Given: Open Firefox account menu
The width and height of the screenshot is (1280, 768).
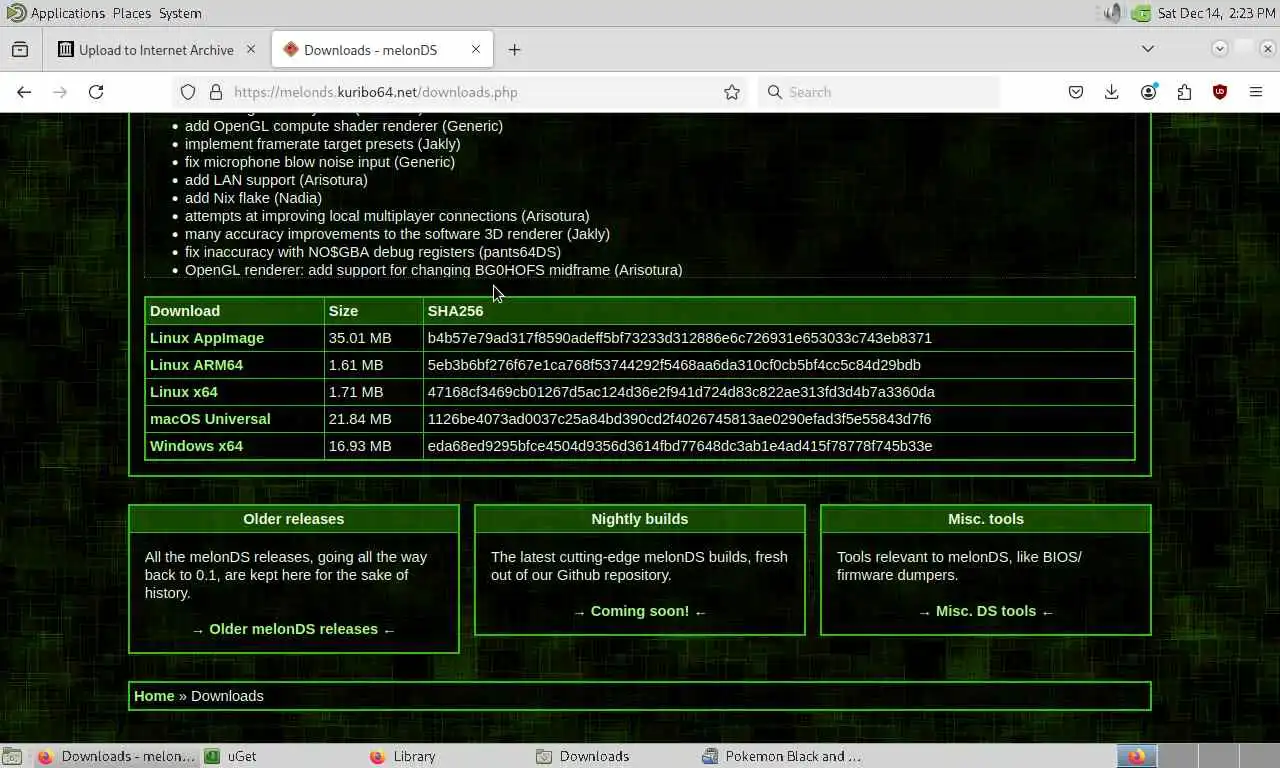Looking at the screenshot, I should click(1148, 92).
